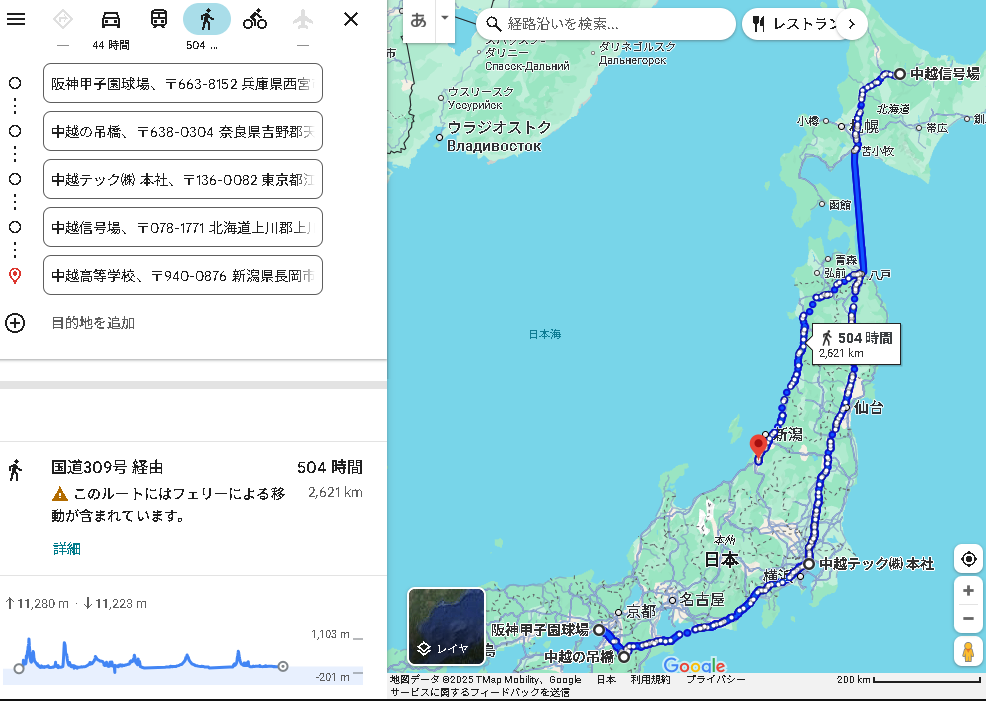Click the 2,621 km distance in route summary

pos(335,492)
